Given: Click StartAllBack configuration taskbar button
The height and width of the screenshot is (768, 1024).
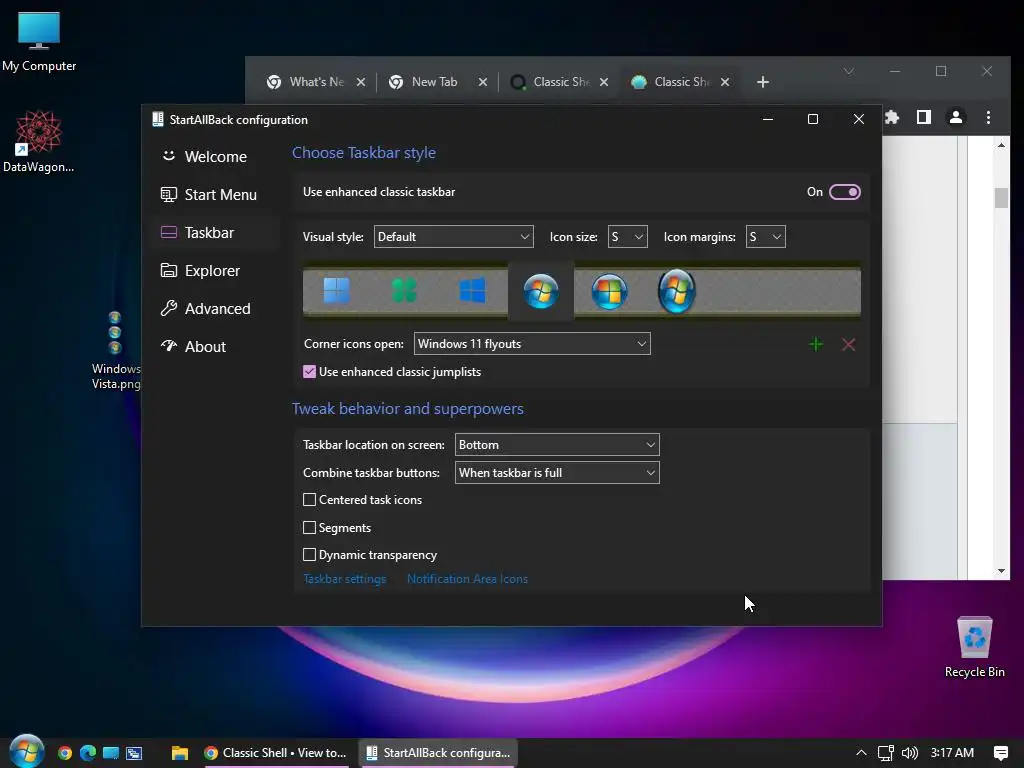Looking at the screenshot, I should click(439, 753).
